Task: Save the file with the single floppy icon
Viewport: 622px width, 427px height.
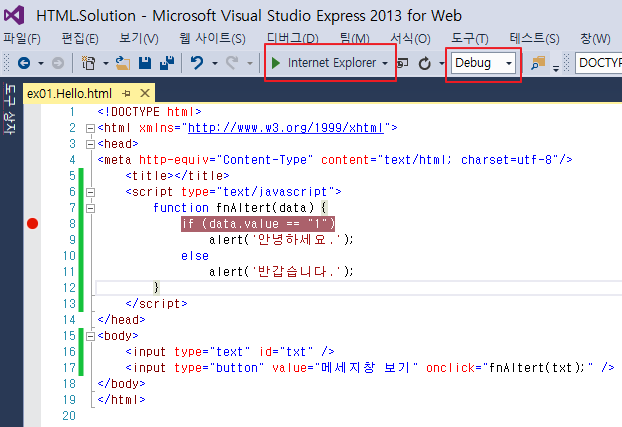Action: 145,63
